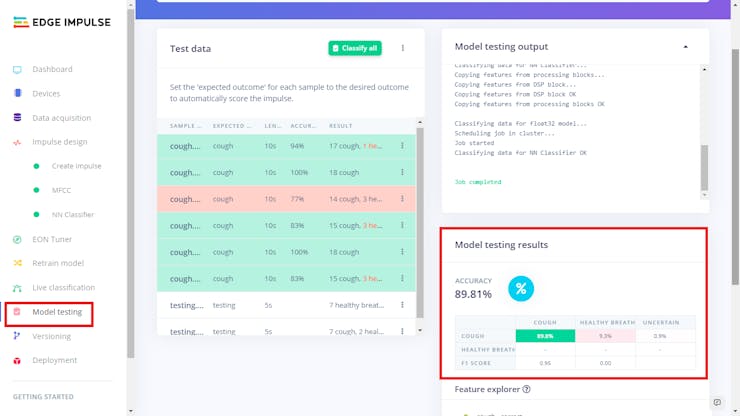This screenshot has width=740, height=416.
Task: Click the RESULT column header
Action: tap(341, 126)
